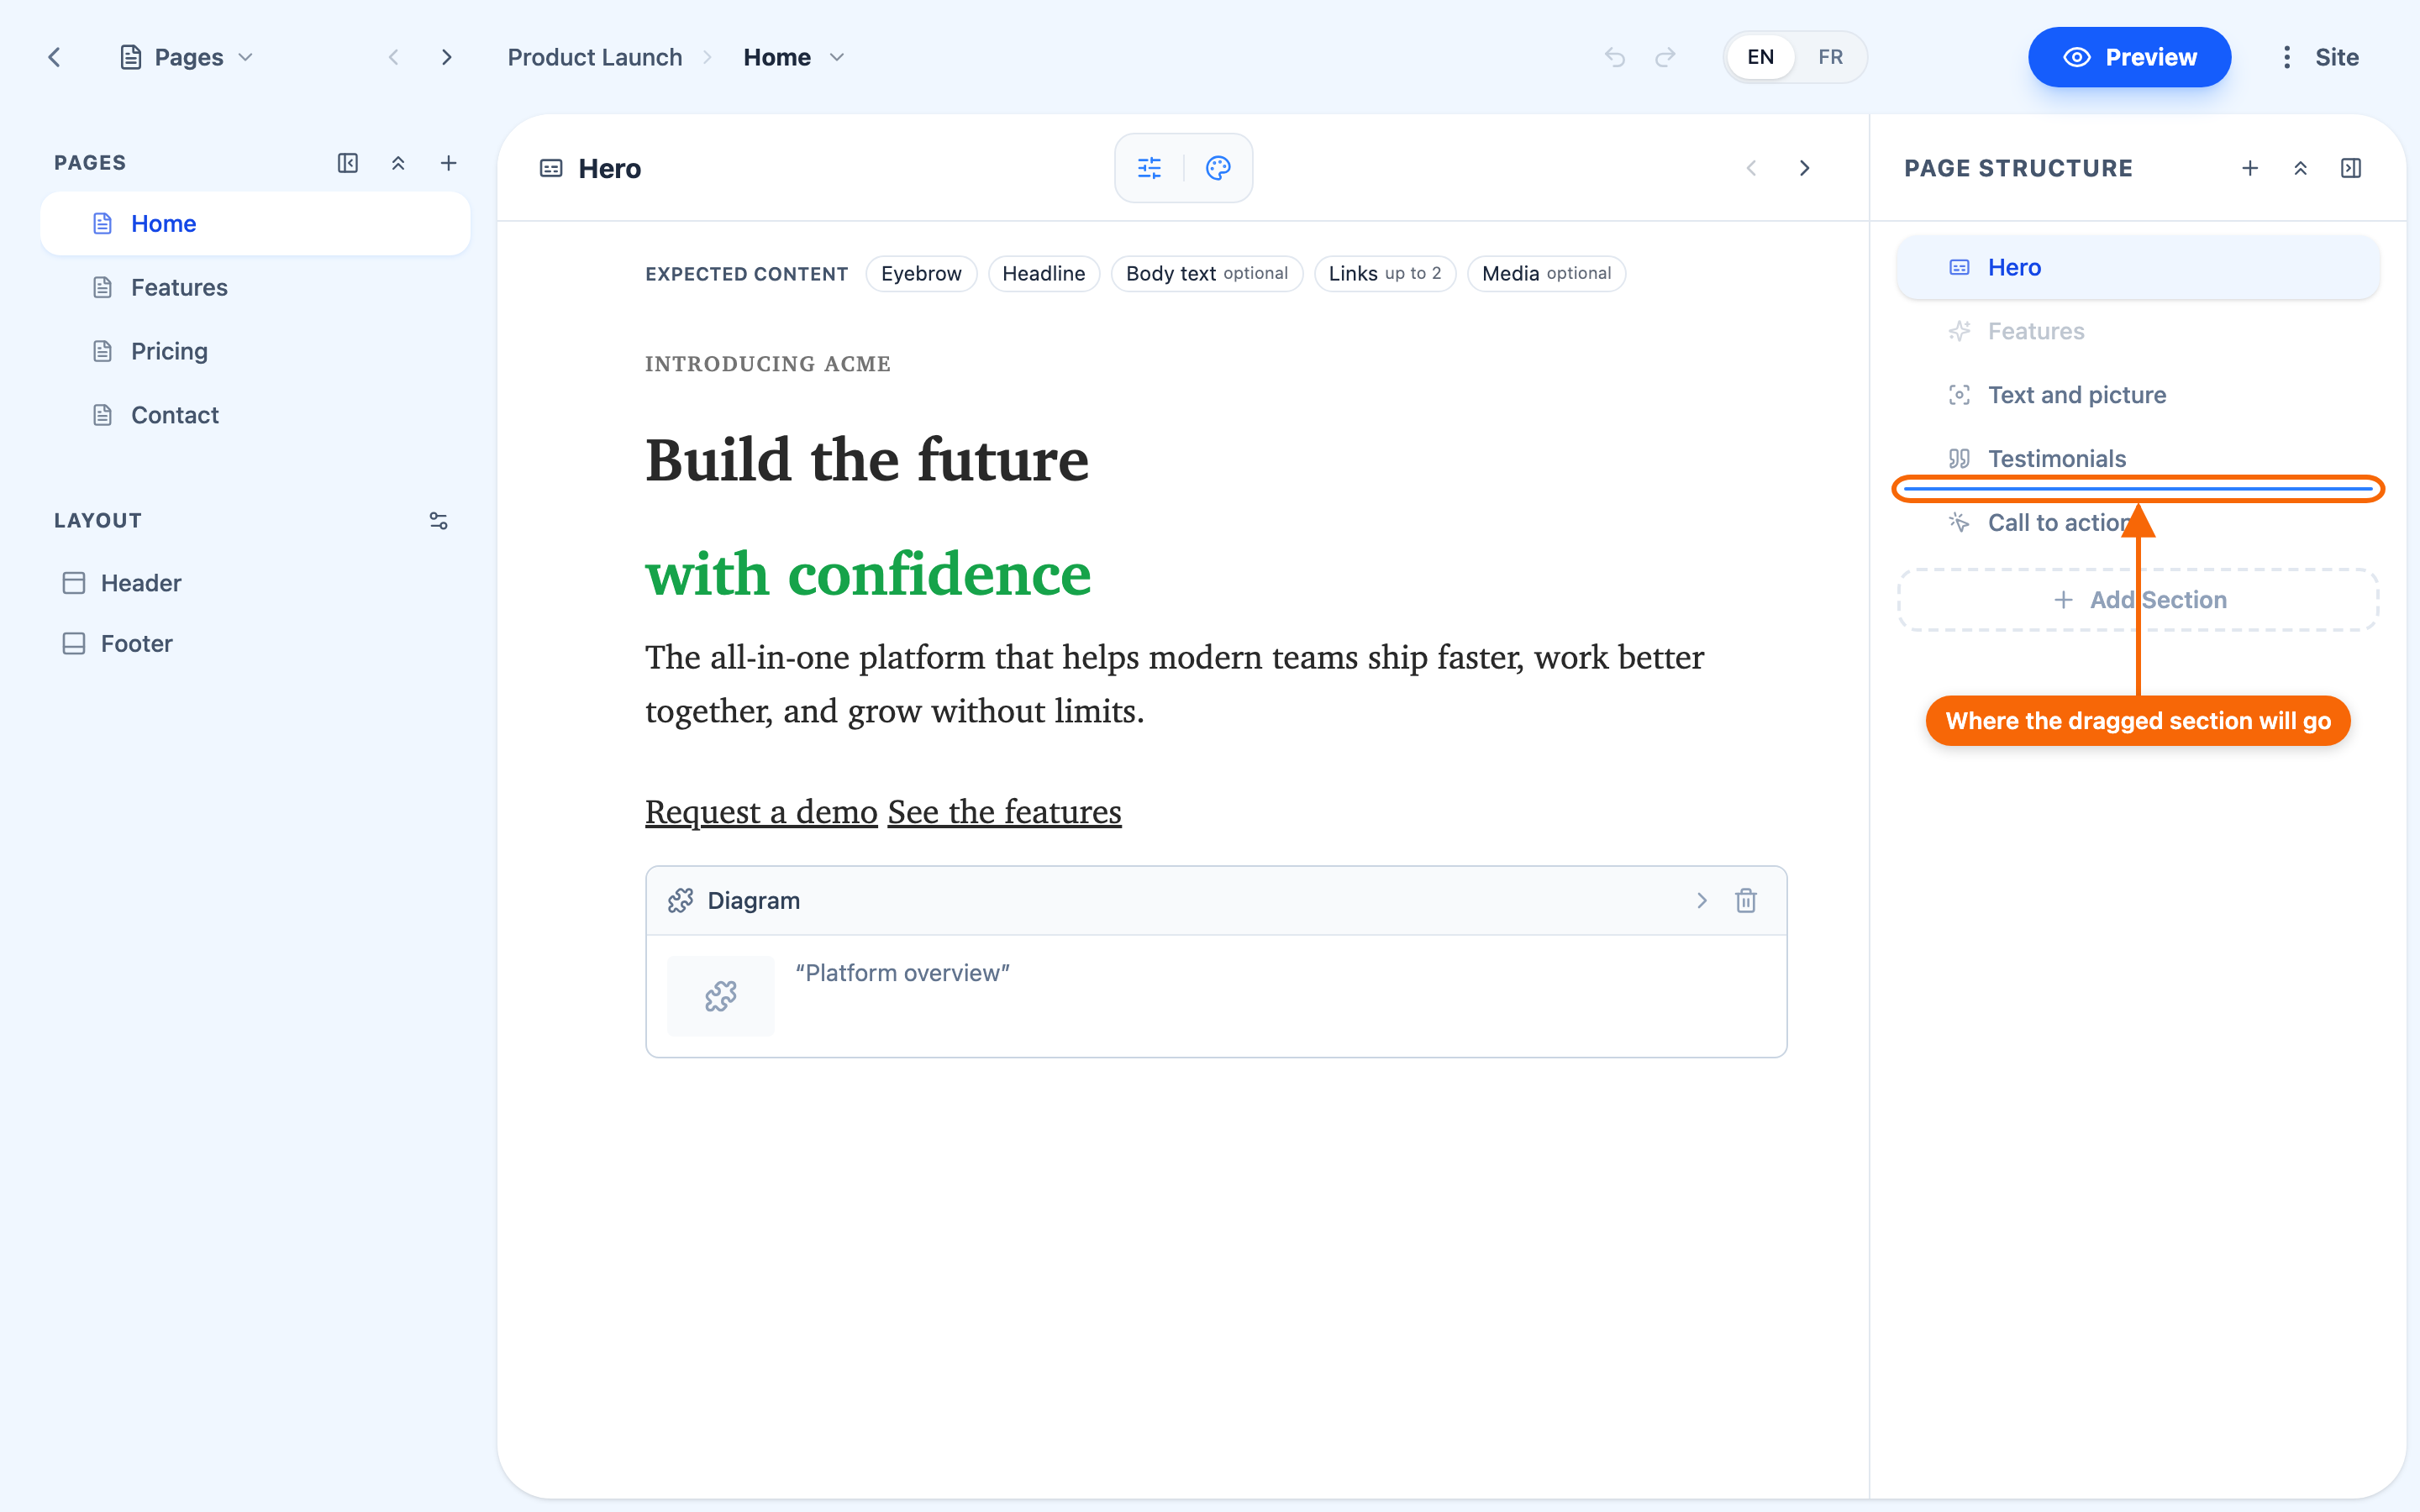Switch to section design palette tab
The height and width of the screenshot is (1512, 2420).
pyautogui.click(x=1218, y=168)
